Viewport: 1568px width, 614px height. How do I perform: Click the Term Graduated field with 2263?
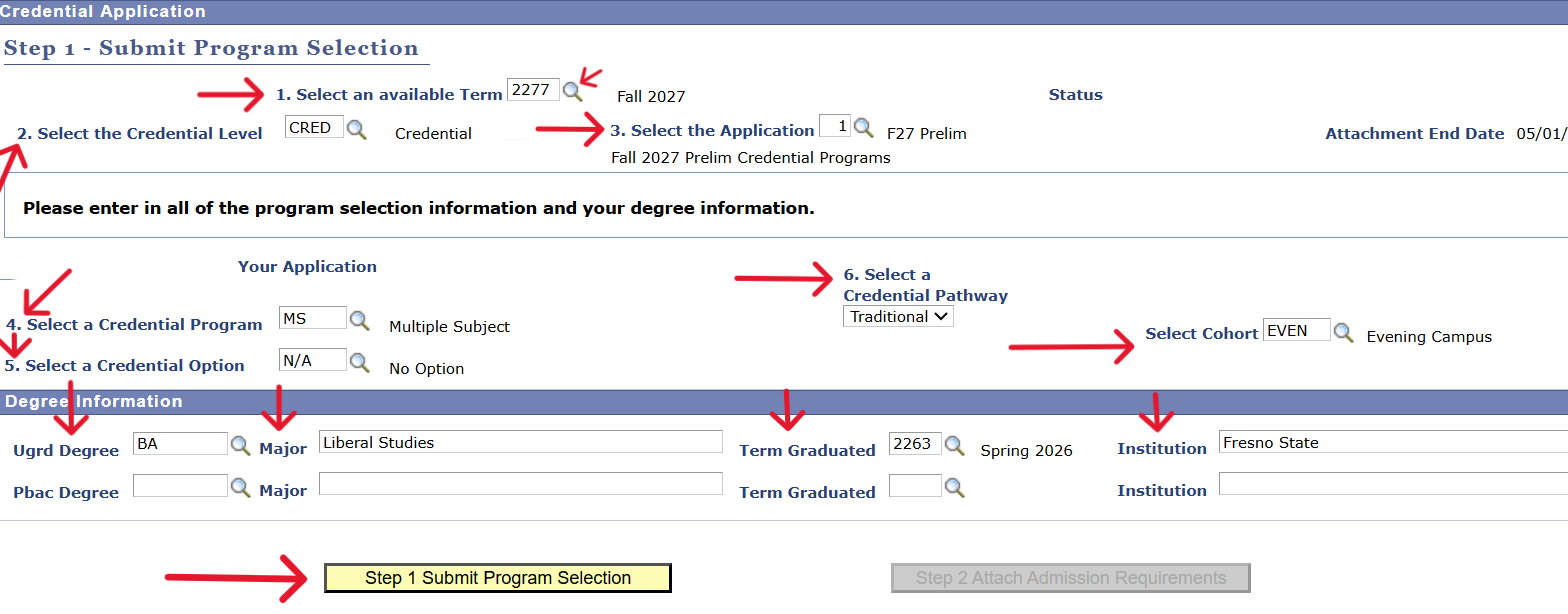coord(915,443)
